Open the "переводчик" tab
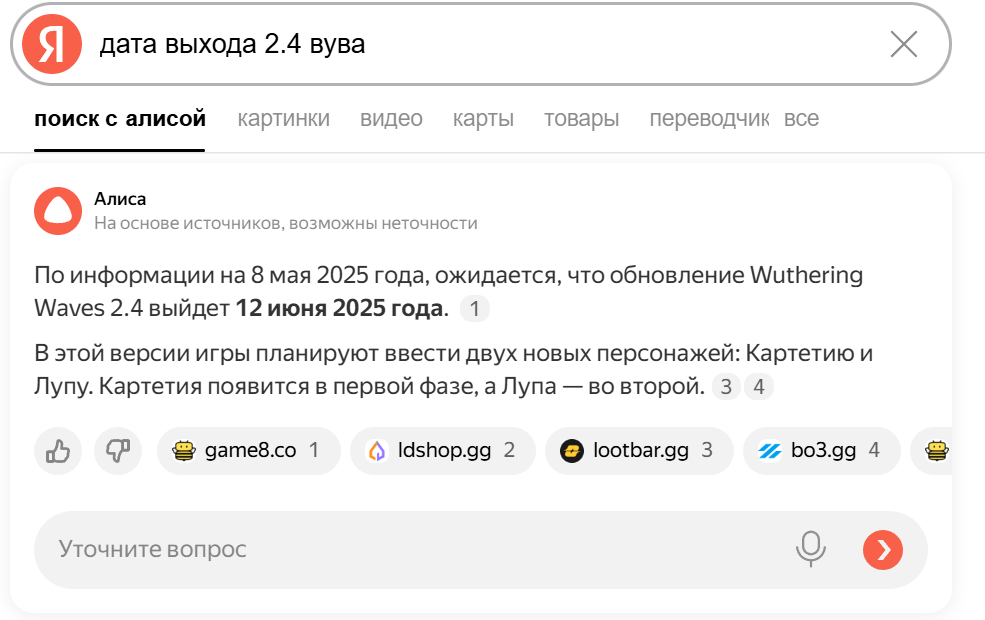The height and width of the screenshot is (620, 985). [709, 119]
